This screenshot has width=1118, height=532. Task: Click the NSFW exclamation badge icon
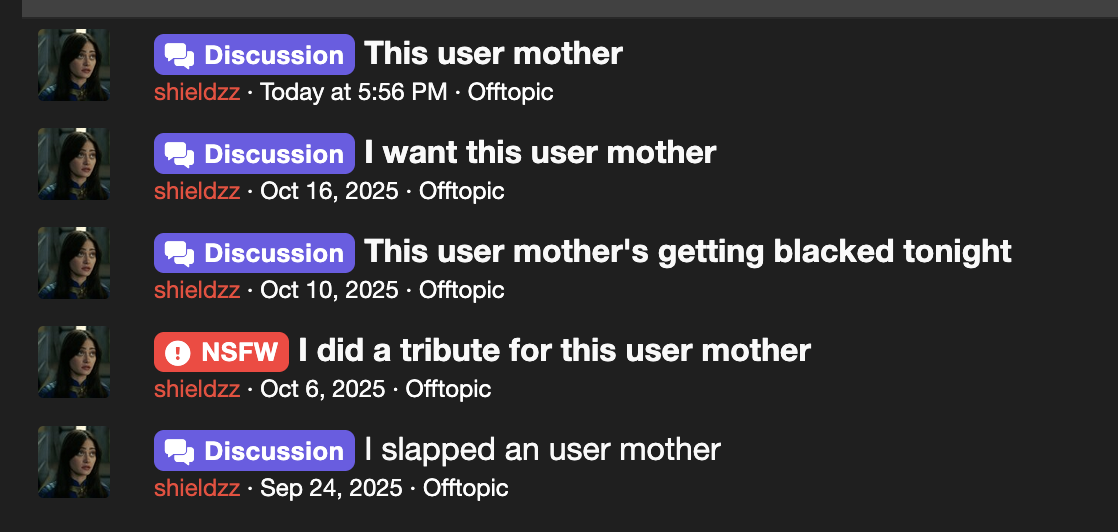pyautogui.click(x=177, y=352)
